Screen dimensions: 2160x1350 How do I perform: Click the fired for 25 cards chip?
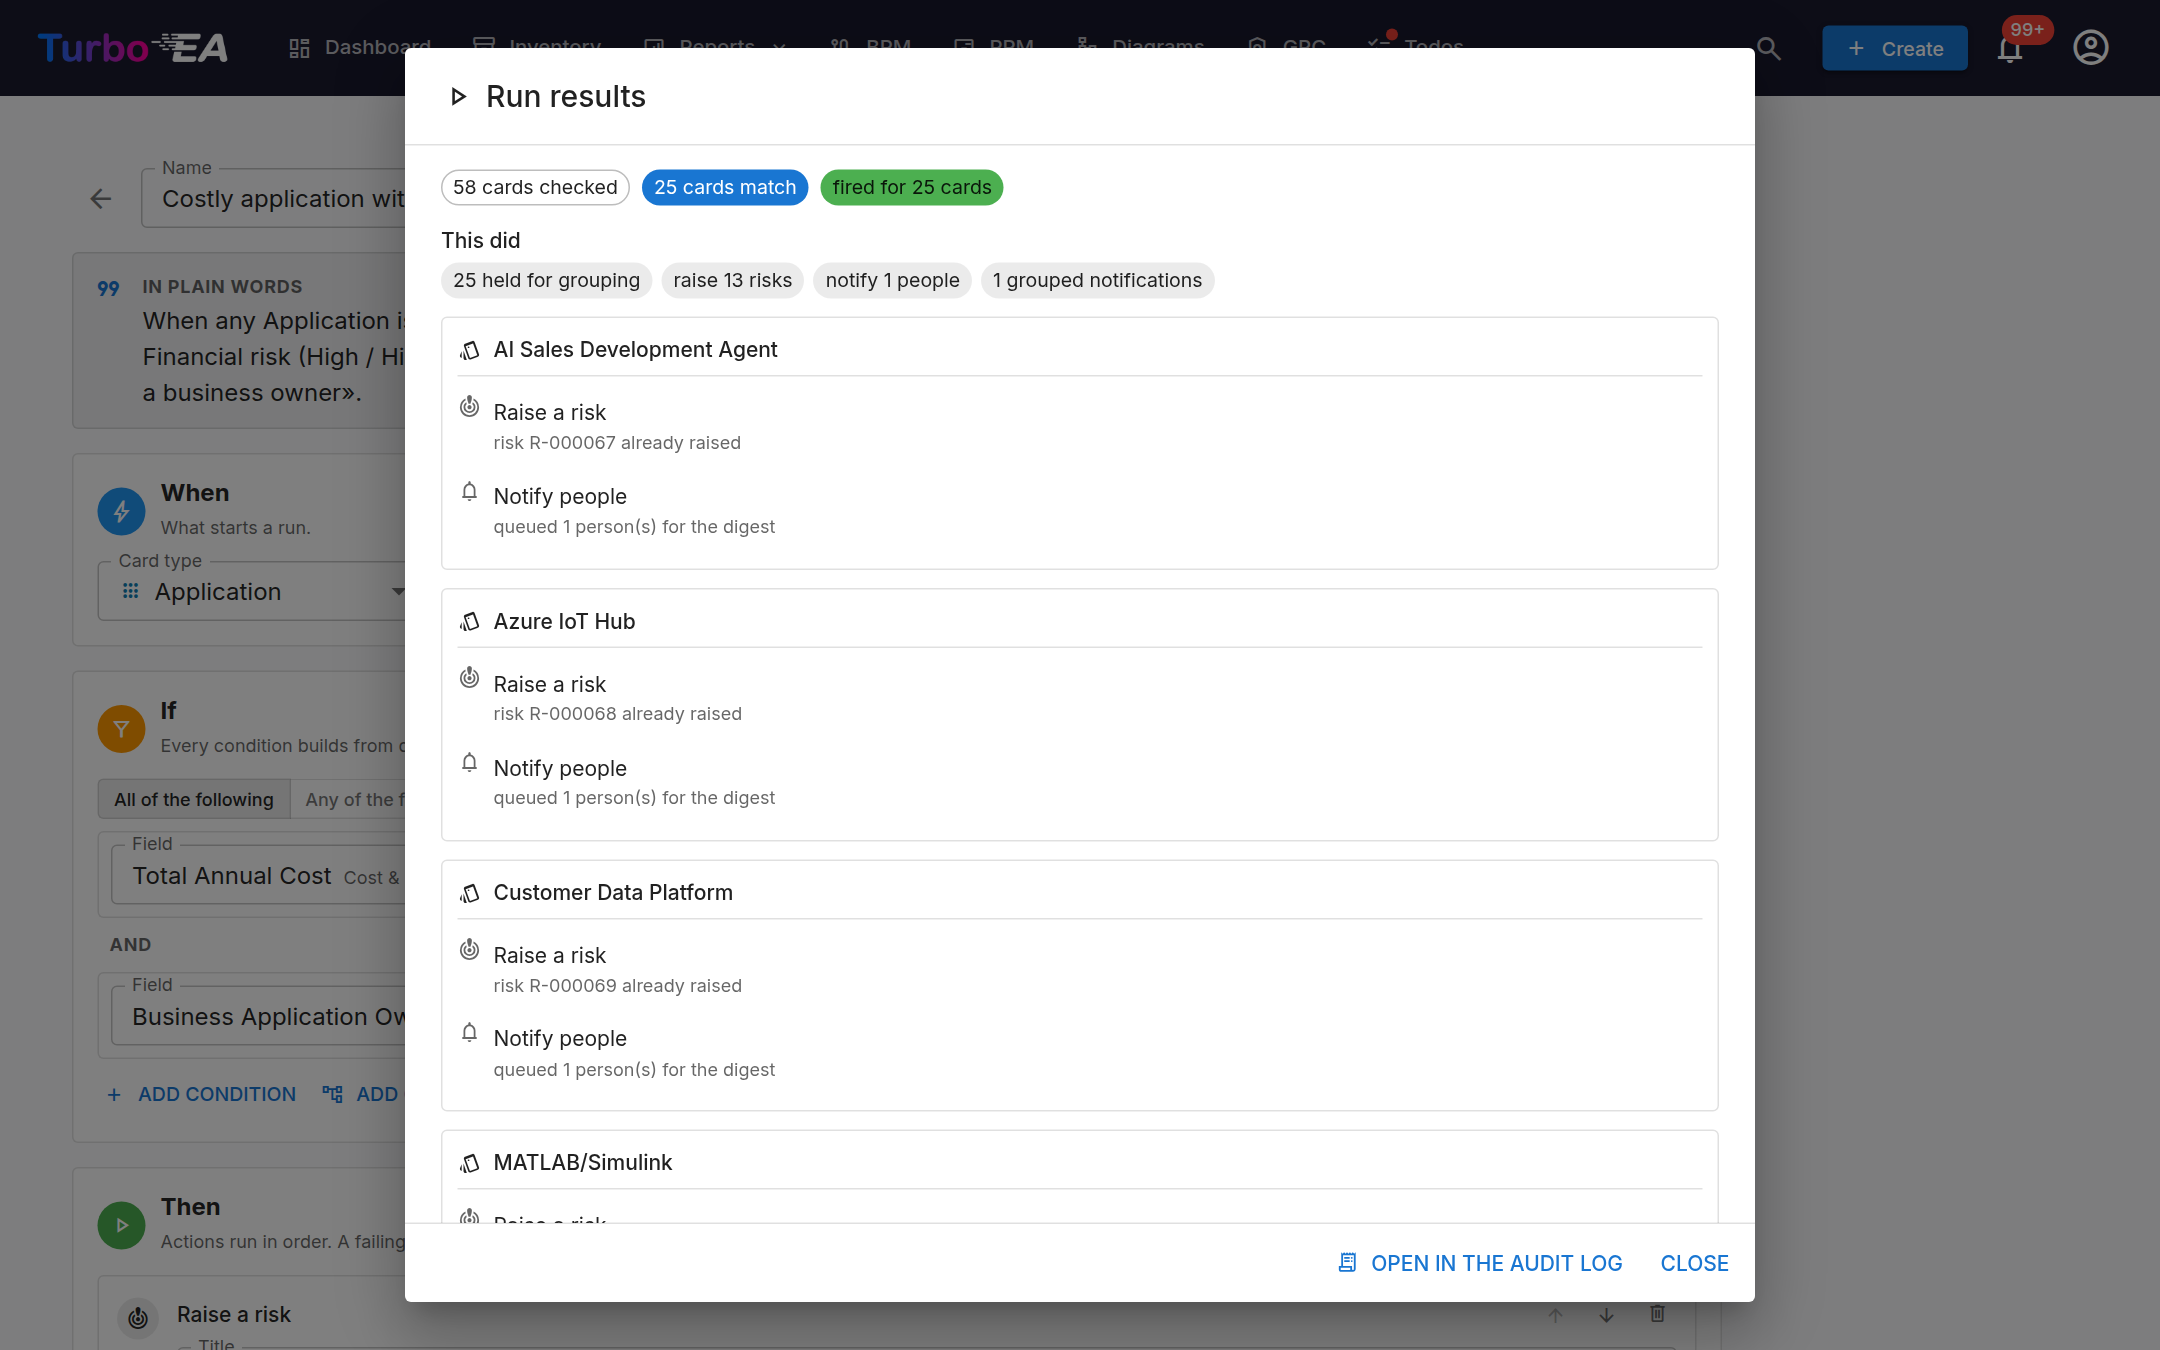(x=912, y=188)
